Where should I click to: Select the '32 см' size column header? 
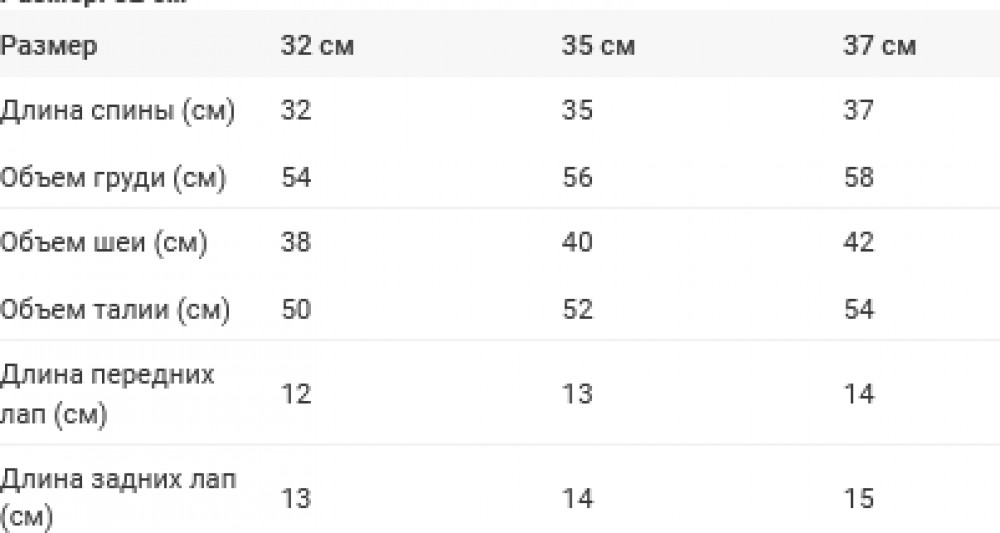(317, 46)
